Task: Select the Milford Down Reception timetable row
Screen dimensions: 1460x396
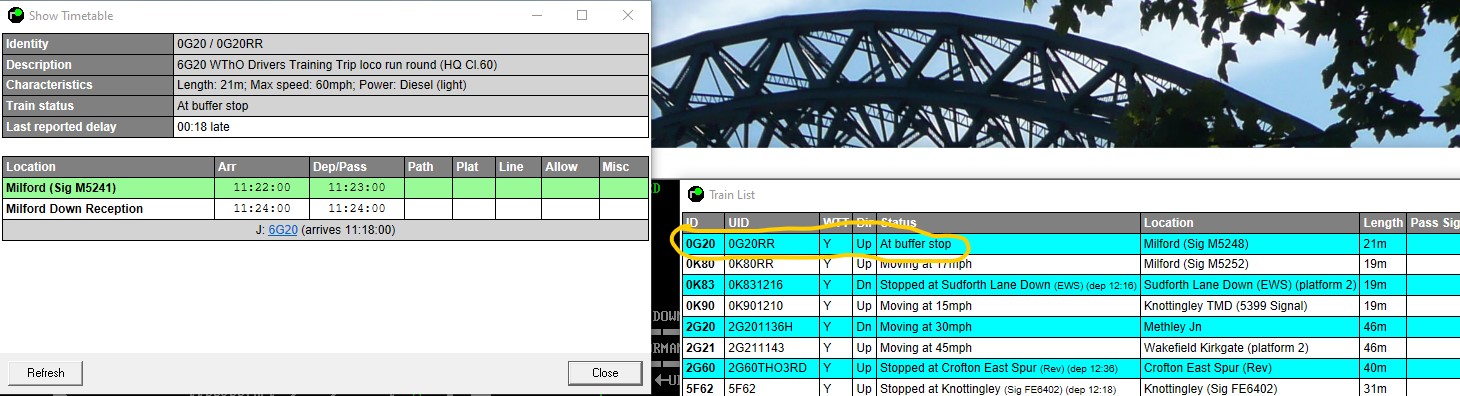Action: click(325, 209)
